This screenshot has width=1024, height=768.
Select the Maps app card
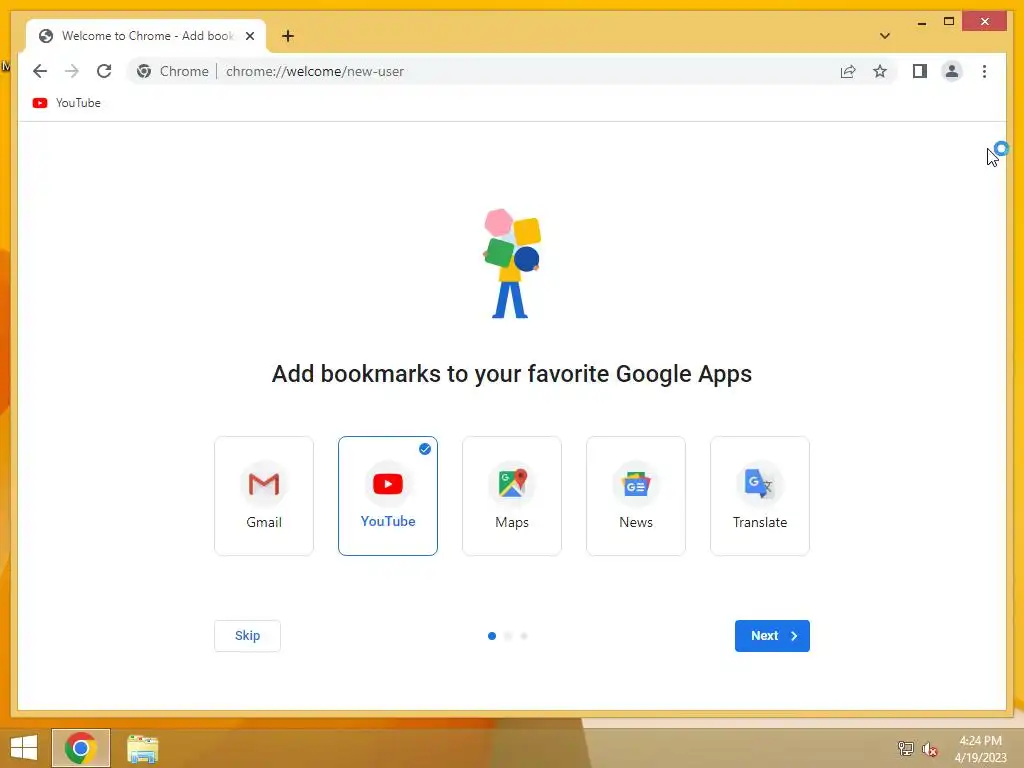tap(512, 496)
